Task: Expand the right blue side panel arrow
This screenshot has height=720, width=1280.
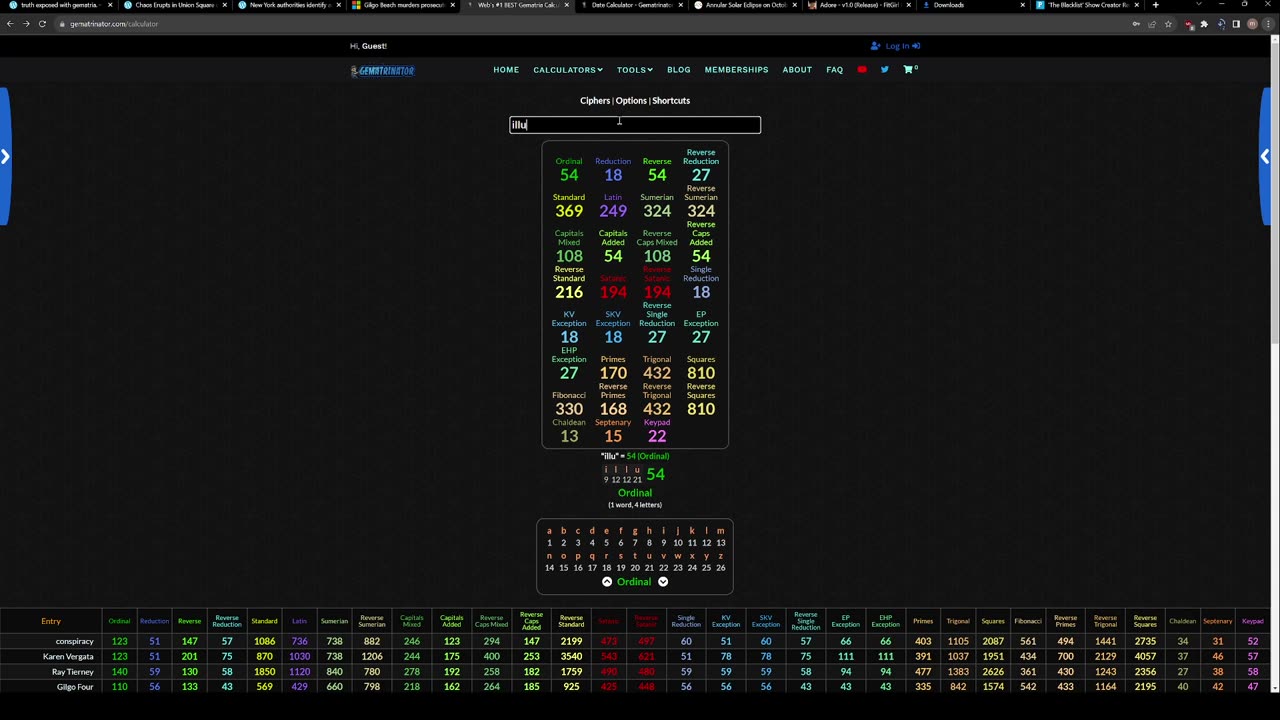Action: tap(1265, 156)
